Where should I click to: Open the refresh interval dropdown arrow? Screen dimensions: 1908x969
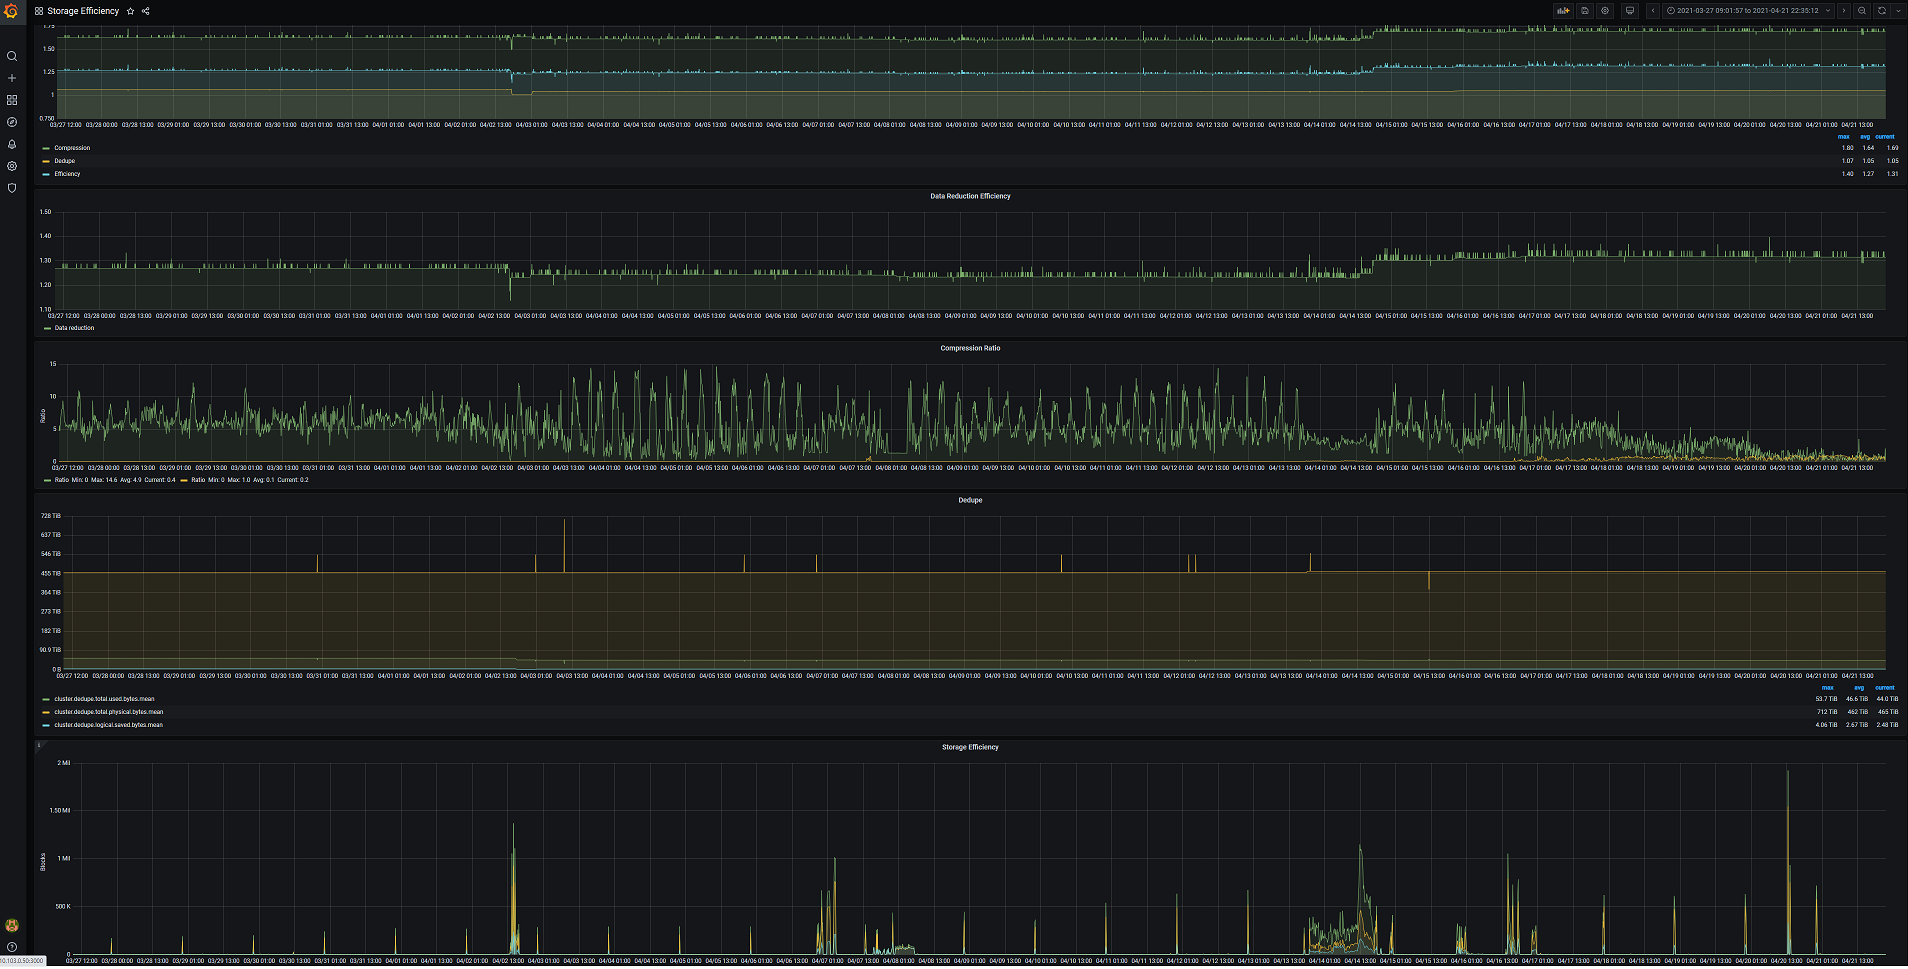1898,11
